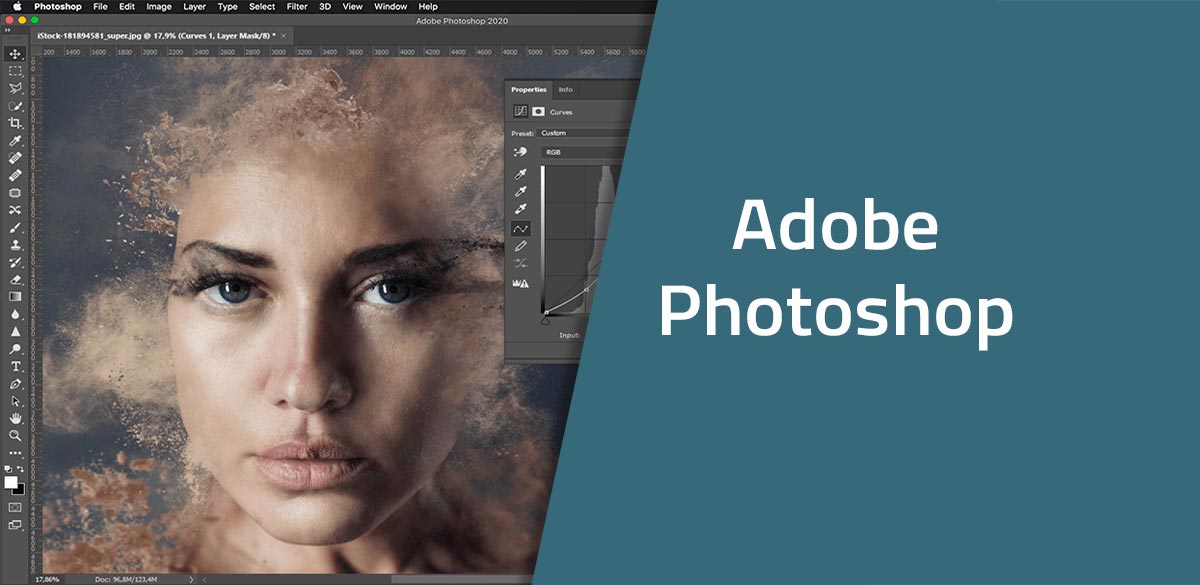
Task: Open the Preset dropdown showing Custom
Action: (x=583, y=132)
